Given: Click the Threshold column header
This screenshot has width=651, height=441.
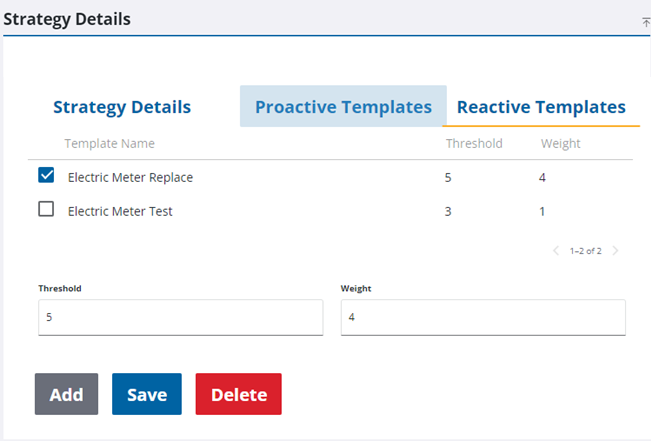Looking at the screenshot, I should point(473,144).
